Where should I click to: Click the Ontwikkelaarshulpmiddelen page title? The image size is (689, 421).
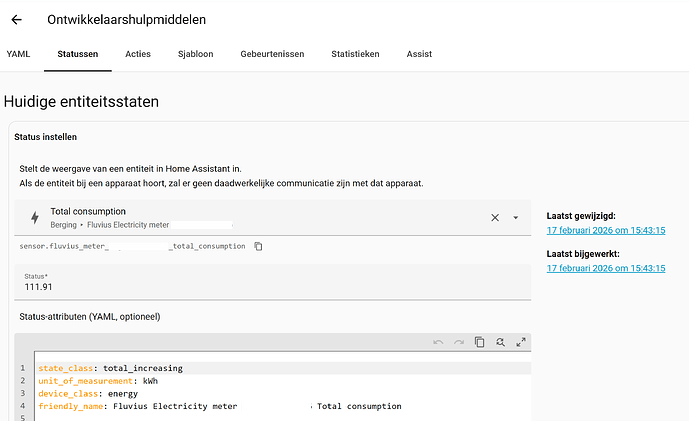click(x=127, y=20)
